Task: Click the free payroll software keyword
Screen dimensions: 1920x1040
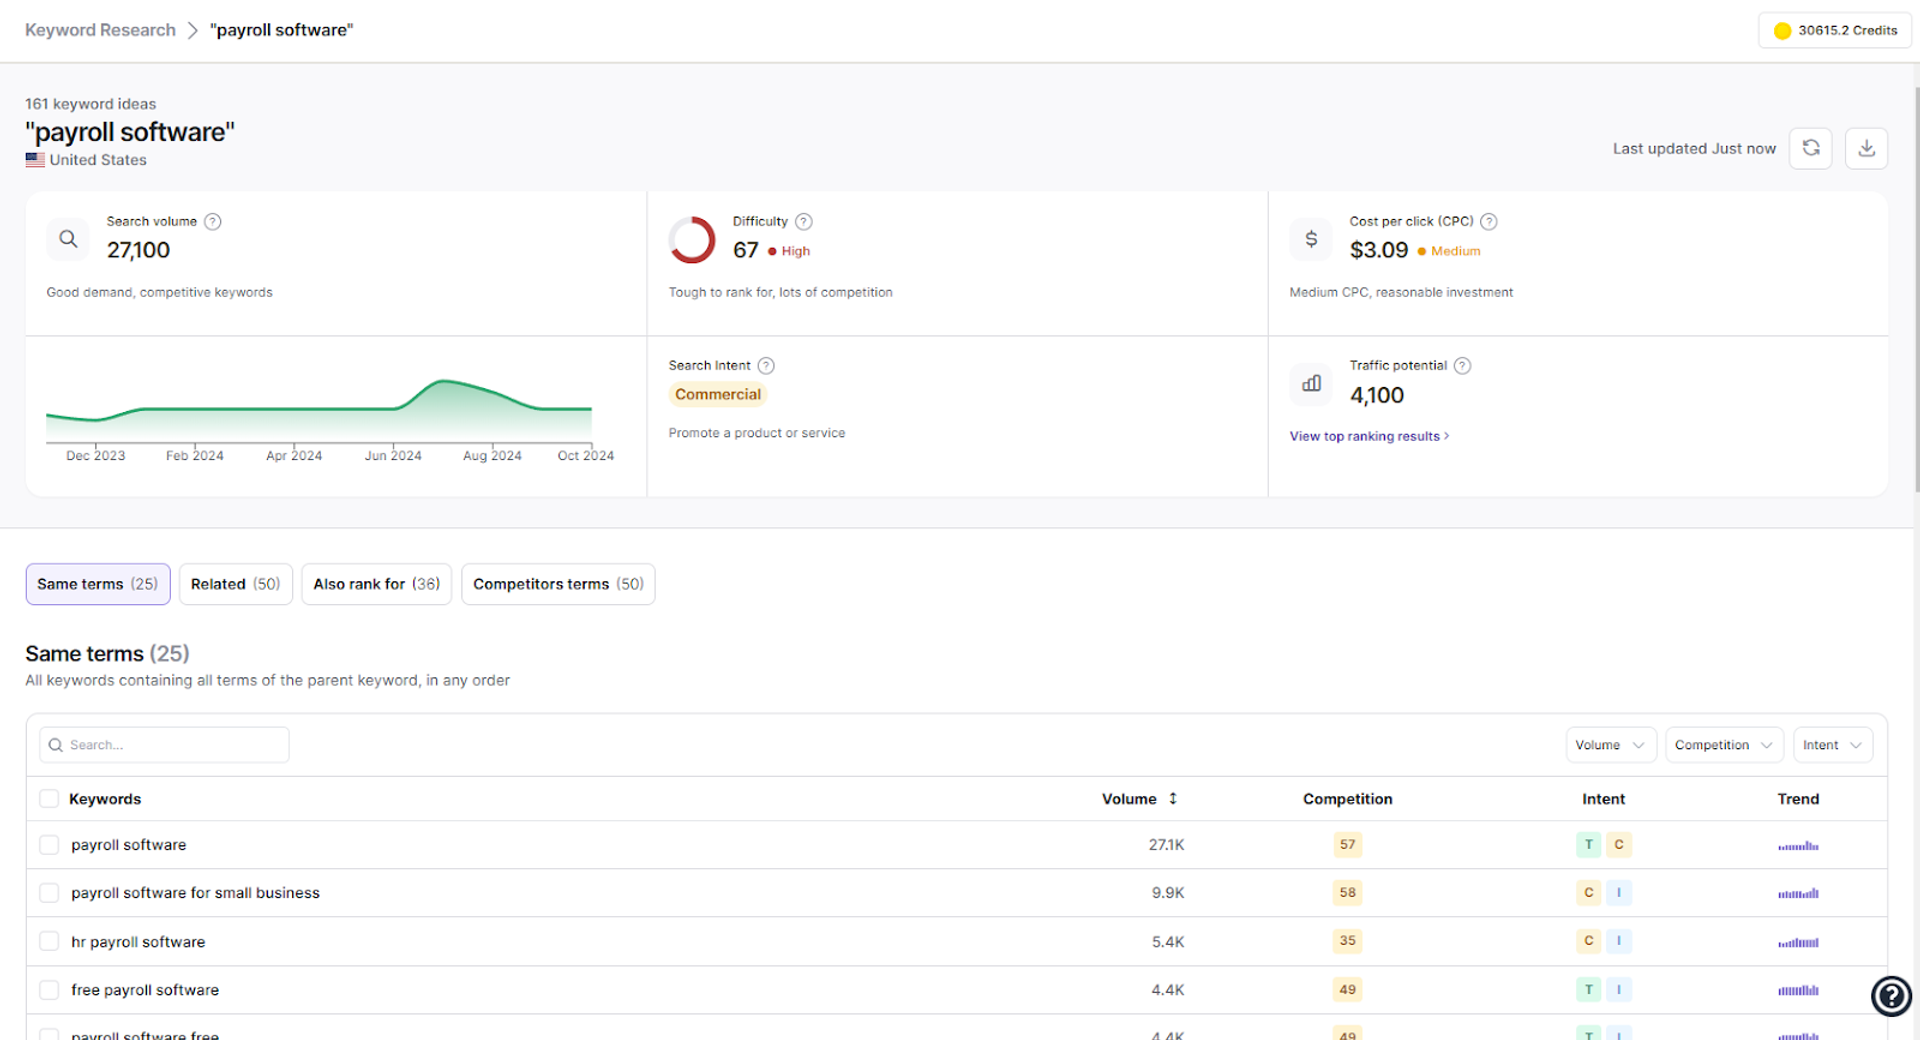Action: coord(145,990)
